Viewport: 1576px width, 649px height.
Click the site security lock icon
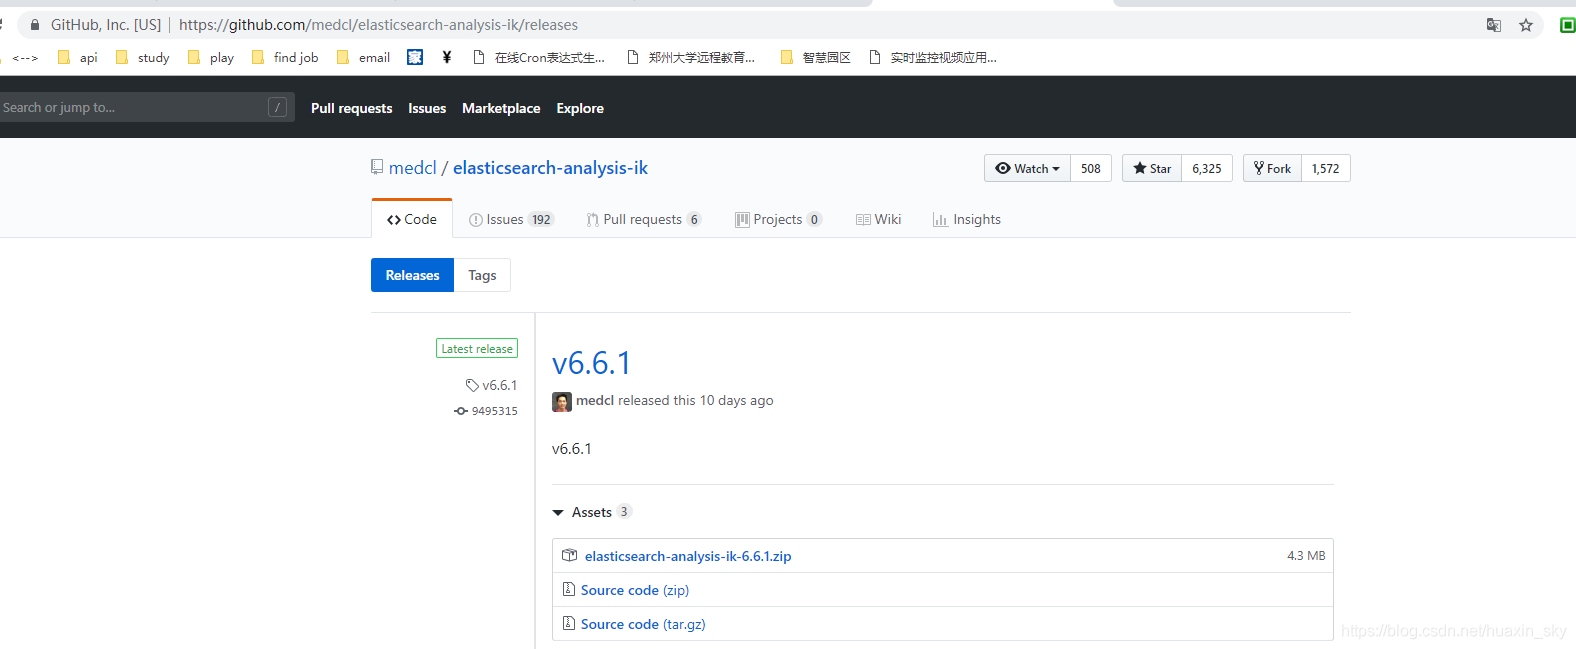click(35, 25)
